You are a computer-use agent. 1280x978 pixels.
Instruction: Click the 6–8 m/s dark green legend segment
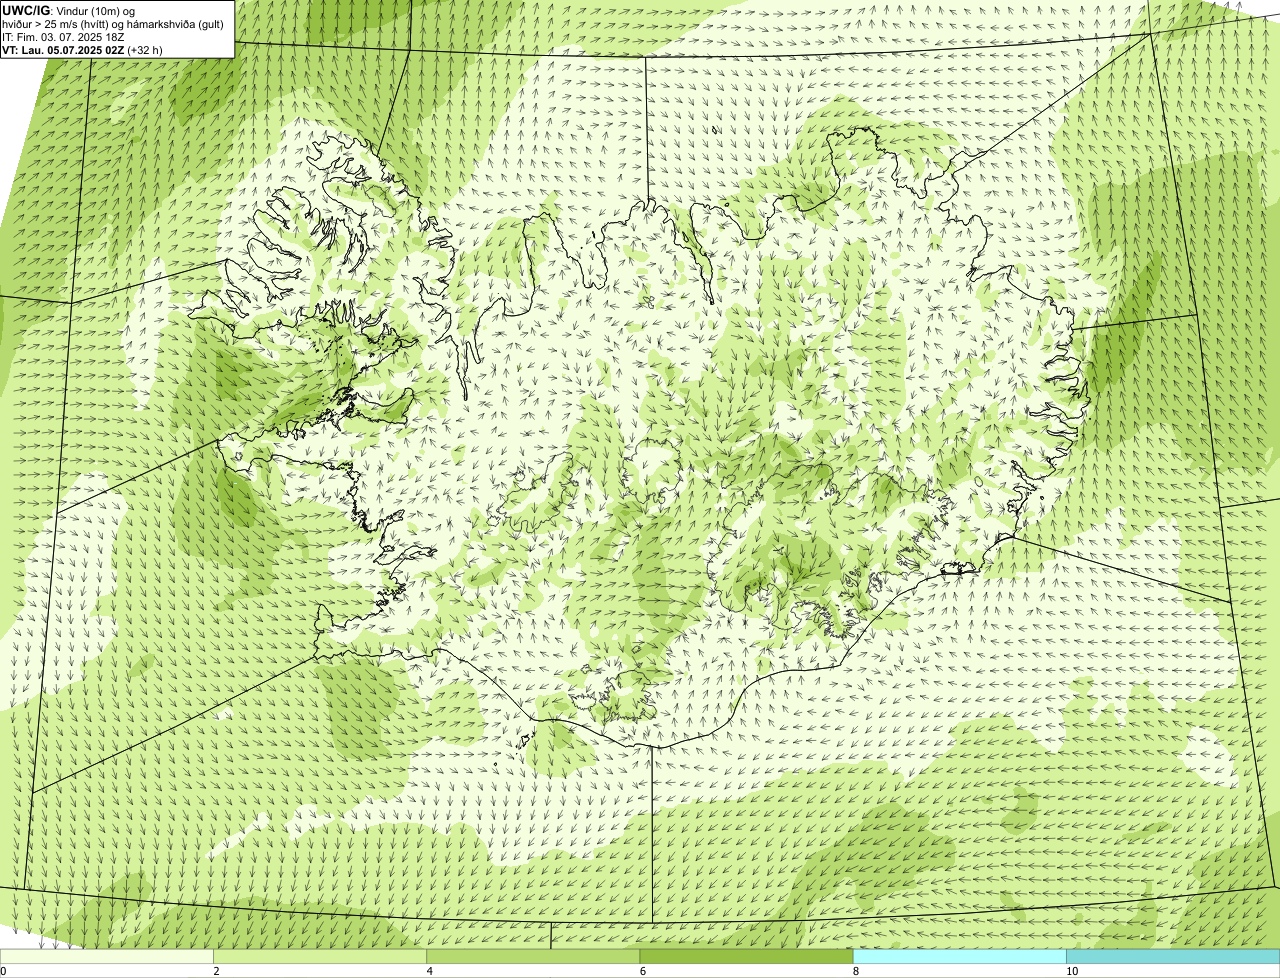pos(746,956)
